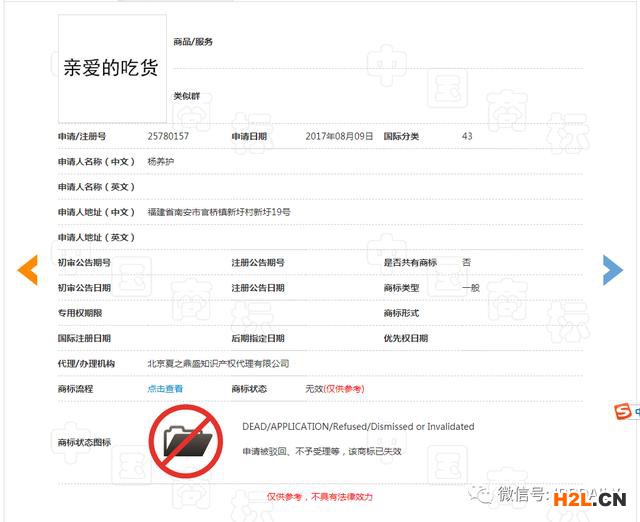640x522 pixels.
Task: Click the agency name 北京夏之鼎盛知识产权代理有限公司
Action: pyautogui.click(x=218, y=364)
